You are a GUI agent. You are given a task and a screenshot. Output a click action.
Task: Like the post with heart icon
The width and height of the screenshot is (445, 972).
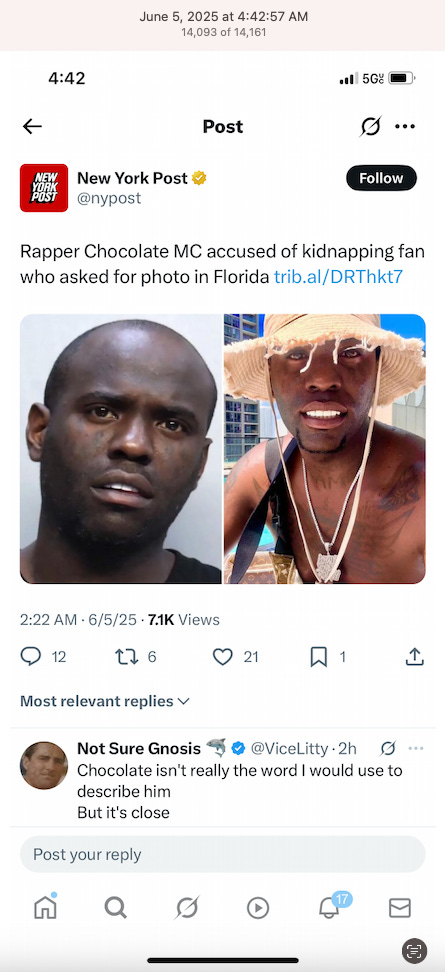point(222,657)
